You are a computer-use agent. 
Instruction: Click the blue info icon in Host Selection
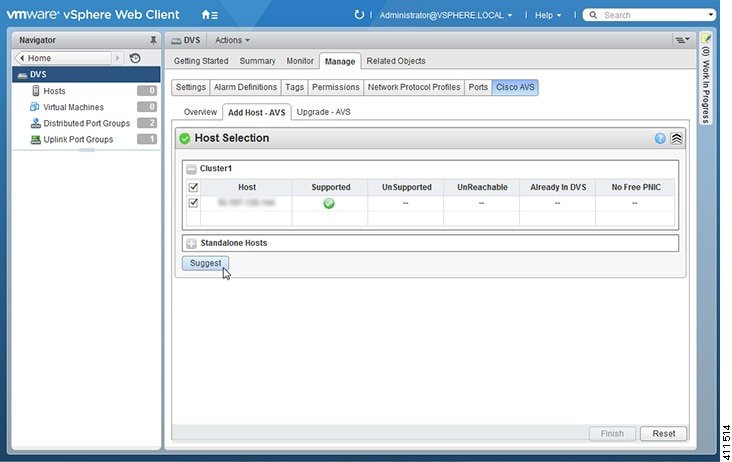tap(660, 138)
